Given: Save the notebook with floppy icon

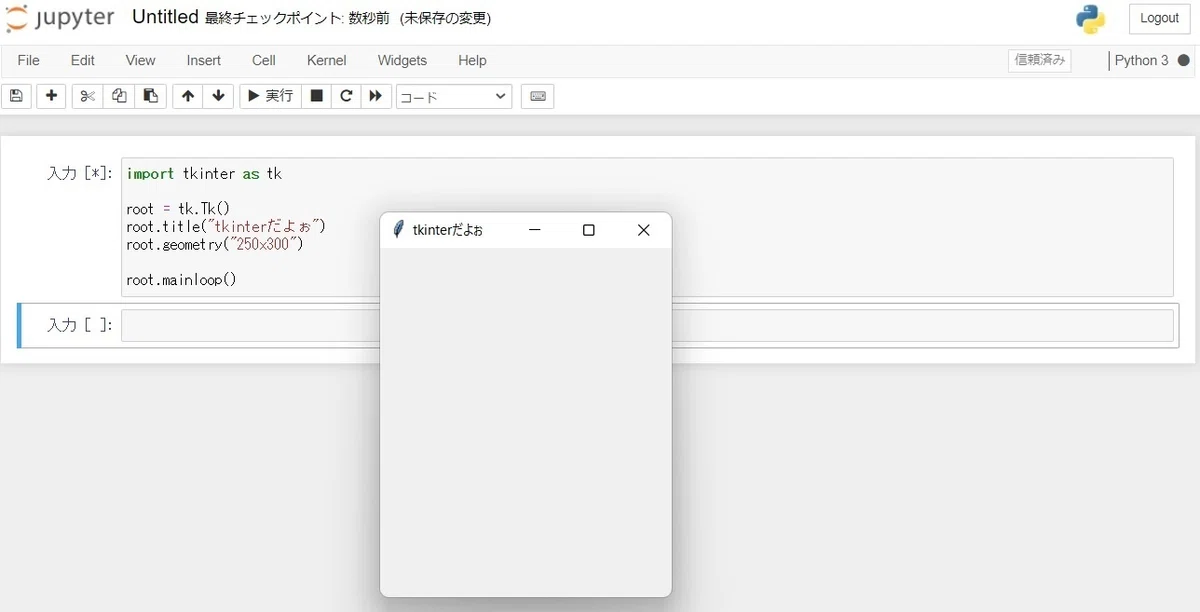Looking at the screenshot, I should point(15,96).
